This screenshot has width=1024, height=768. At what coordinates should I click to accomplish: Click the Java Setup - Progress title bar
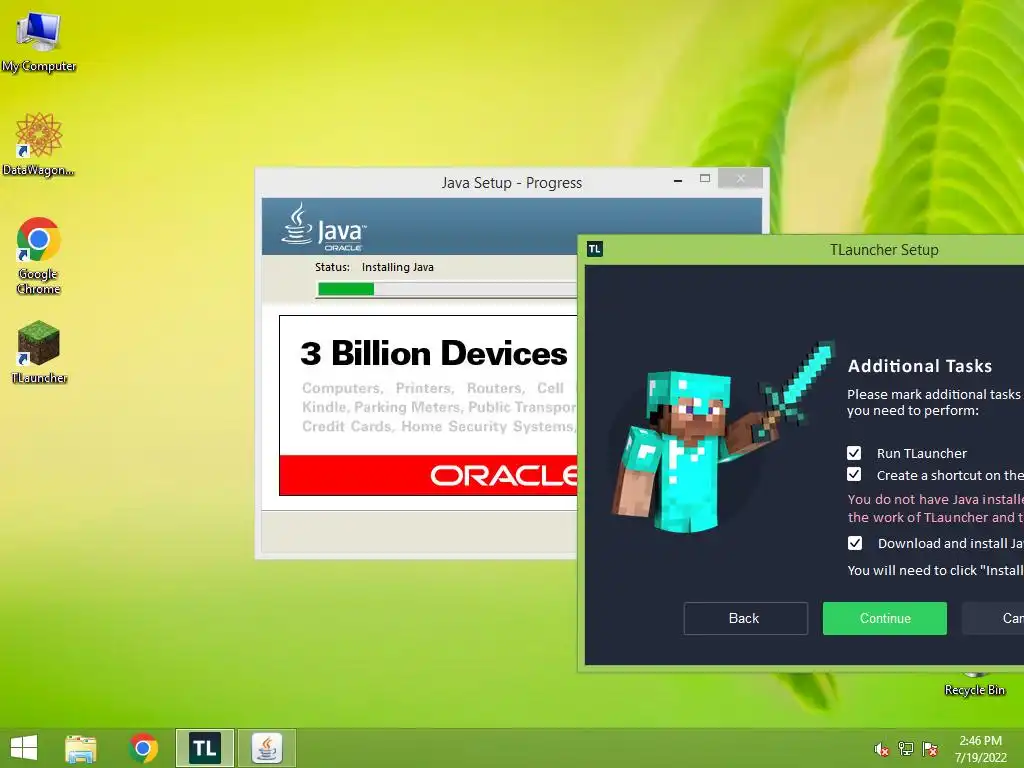(511, 182)
